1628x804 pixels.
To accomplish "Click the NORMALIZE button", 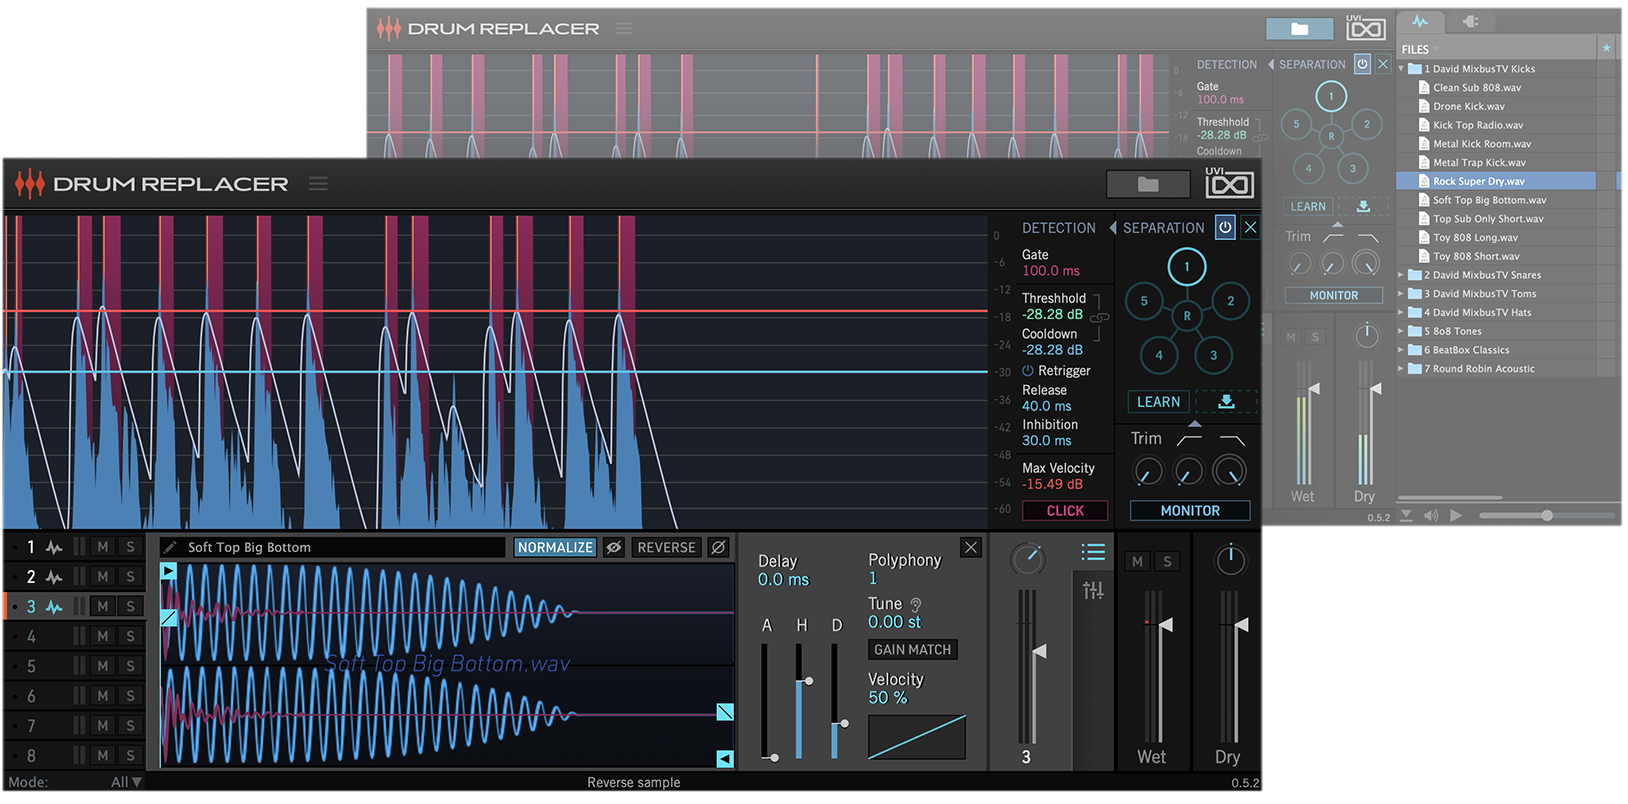I will [x=555, y=547].
